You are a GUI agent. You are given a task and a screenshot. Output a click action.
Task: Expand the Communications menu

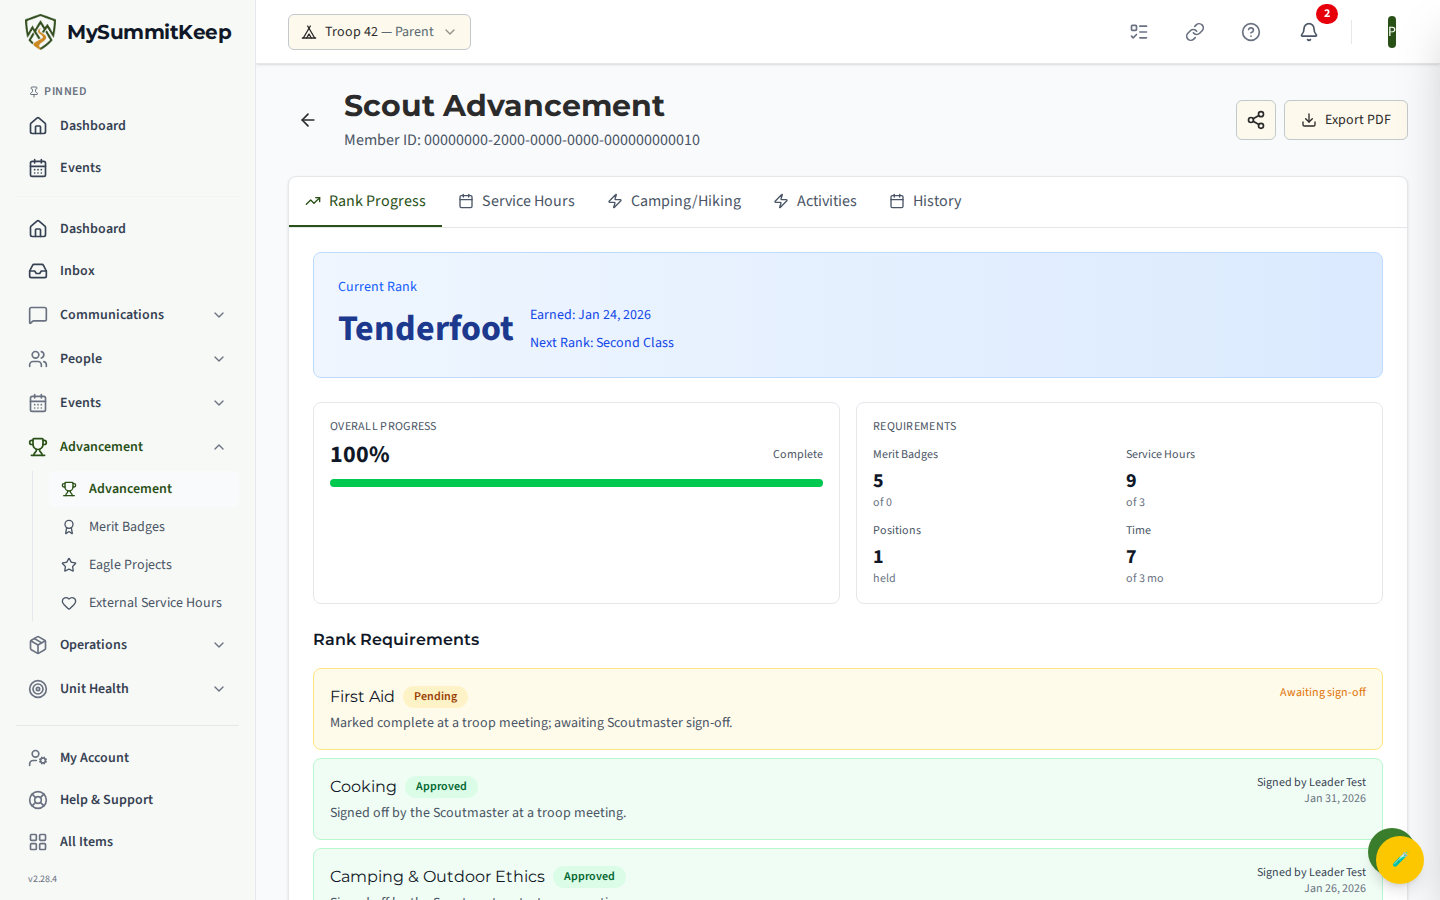click(128, 314)
